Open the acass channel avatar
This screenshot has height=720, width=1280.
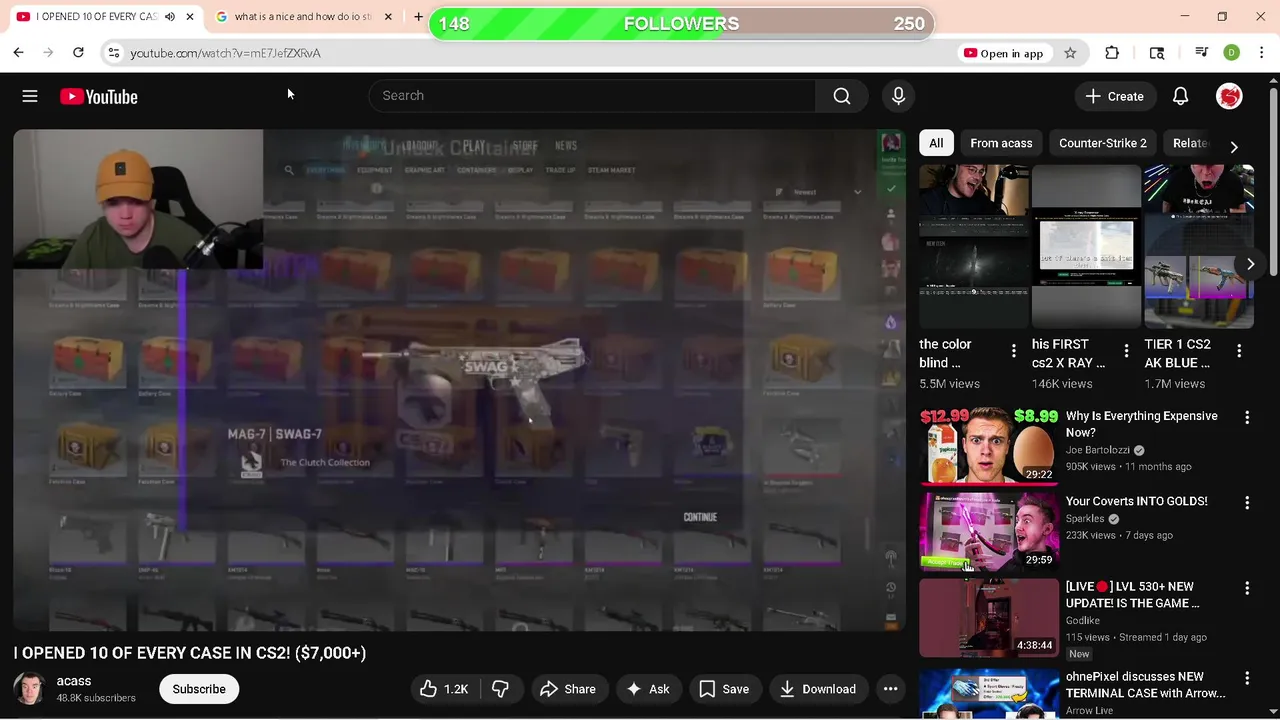point(29,689)
